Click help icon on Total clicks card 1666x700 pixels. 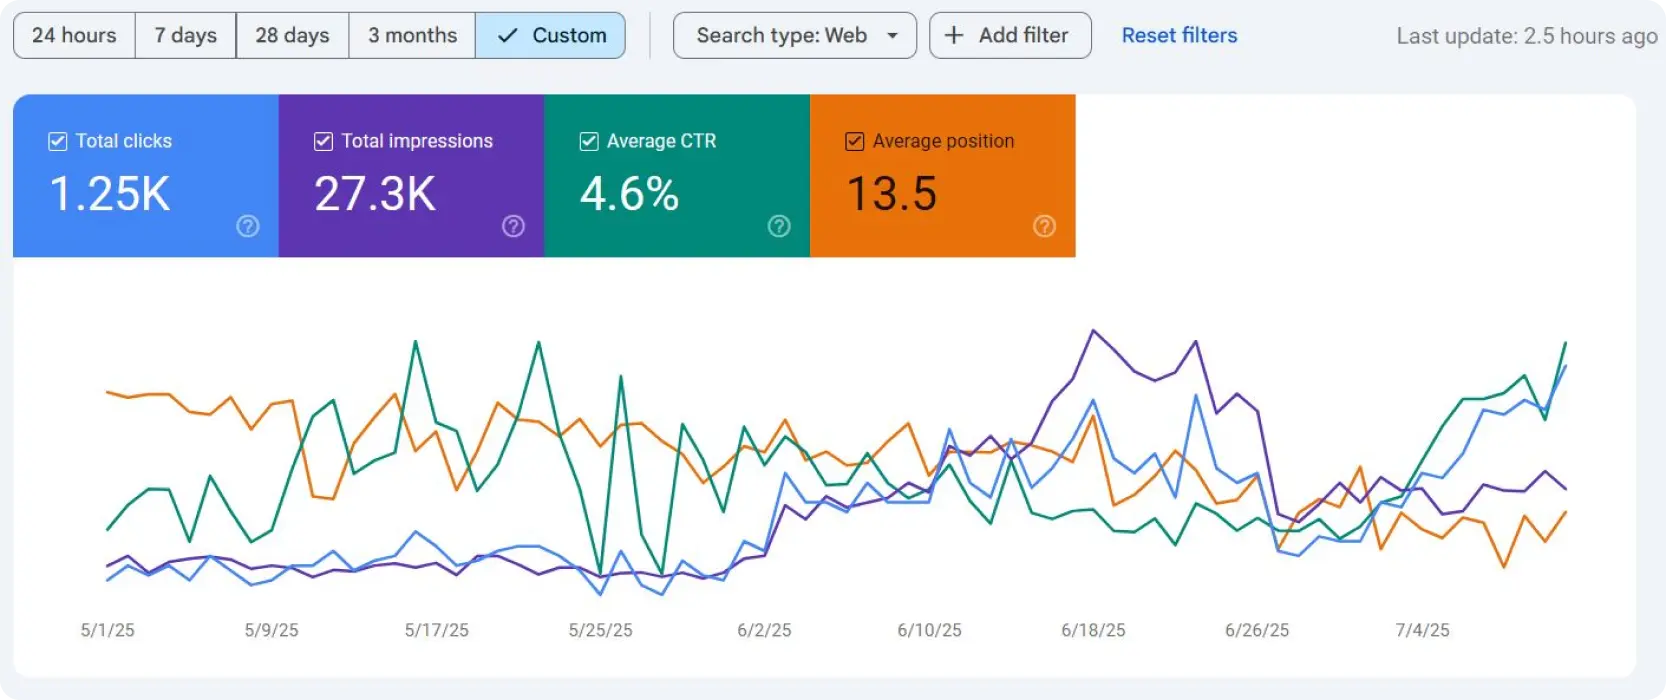tap(248, 227)
